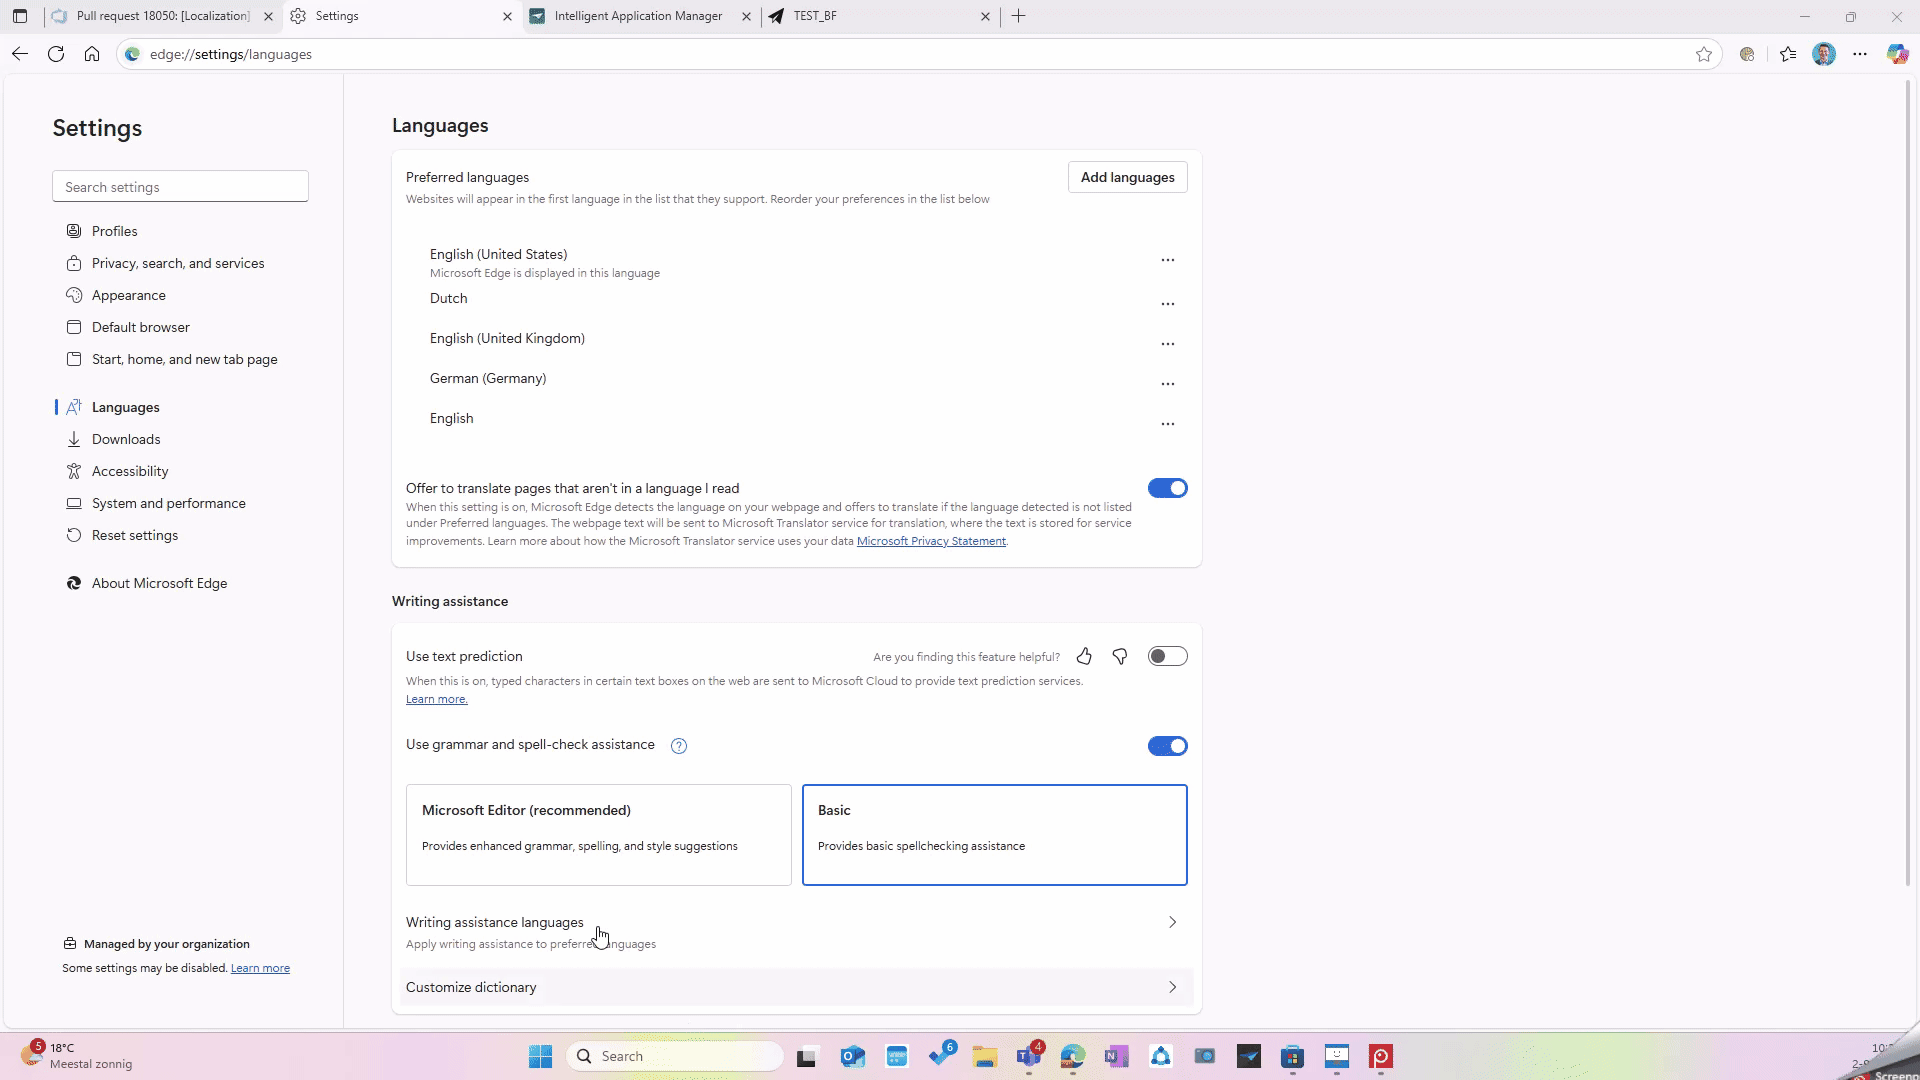Reload the page with the refresh icon
The image size is (1920, 1080).
56,54
